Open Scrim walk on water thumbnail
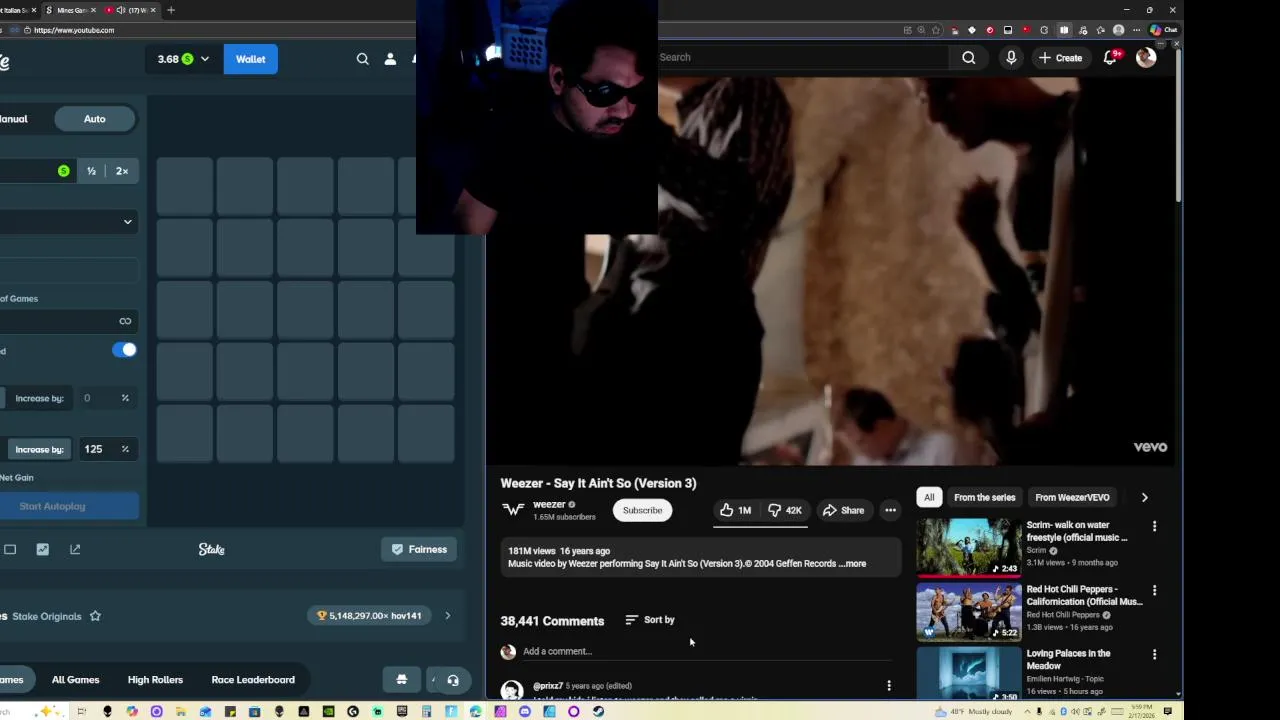This screenshot has height=720, width=1280. [x=969, y=546]
